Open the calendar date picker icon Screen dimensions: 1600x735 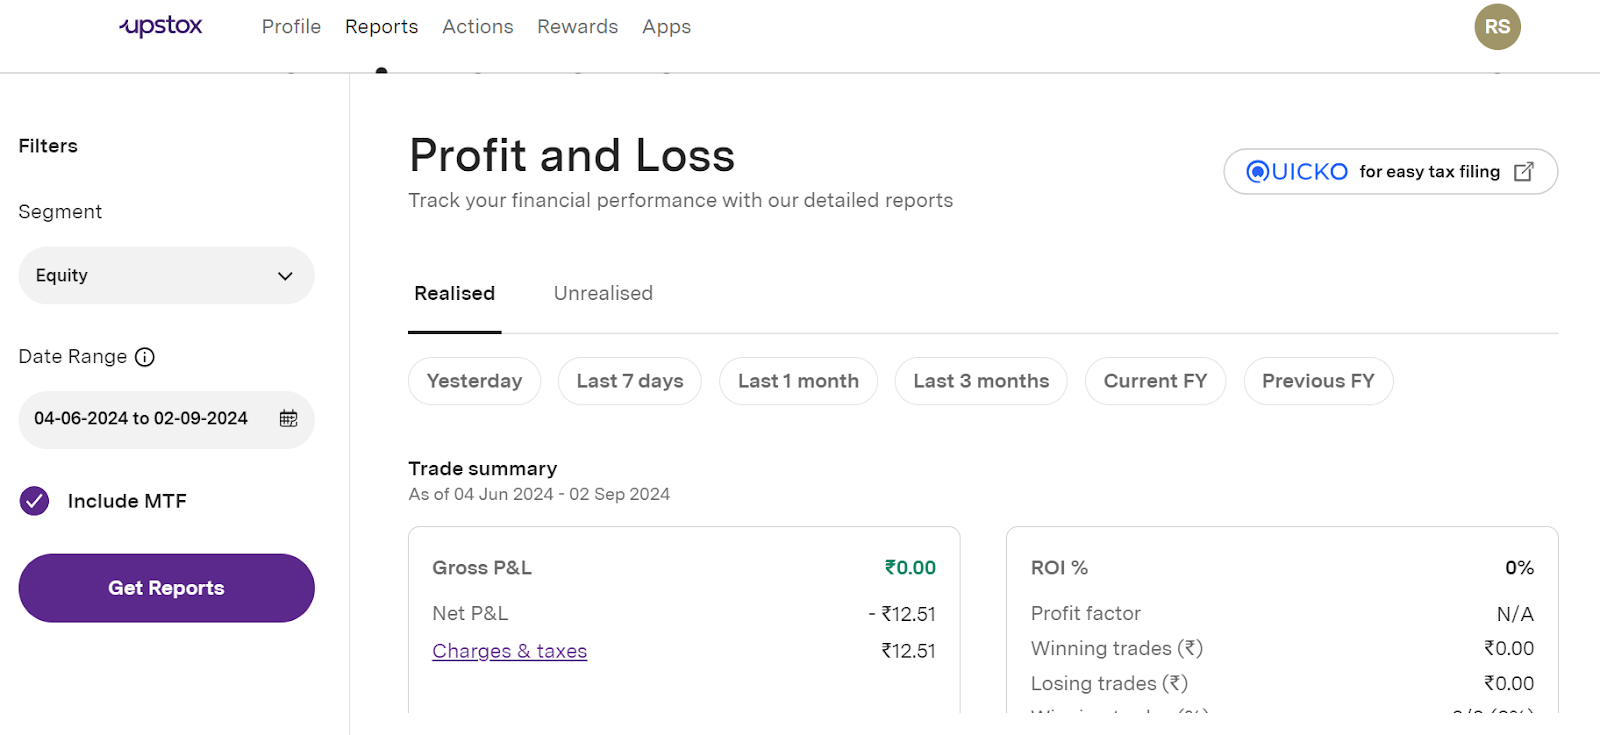[288, 419]
